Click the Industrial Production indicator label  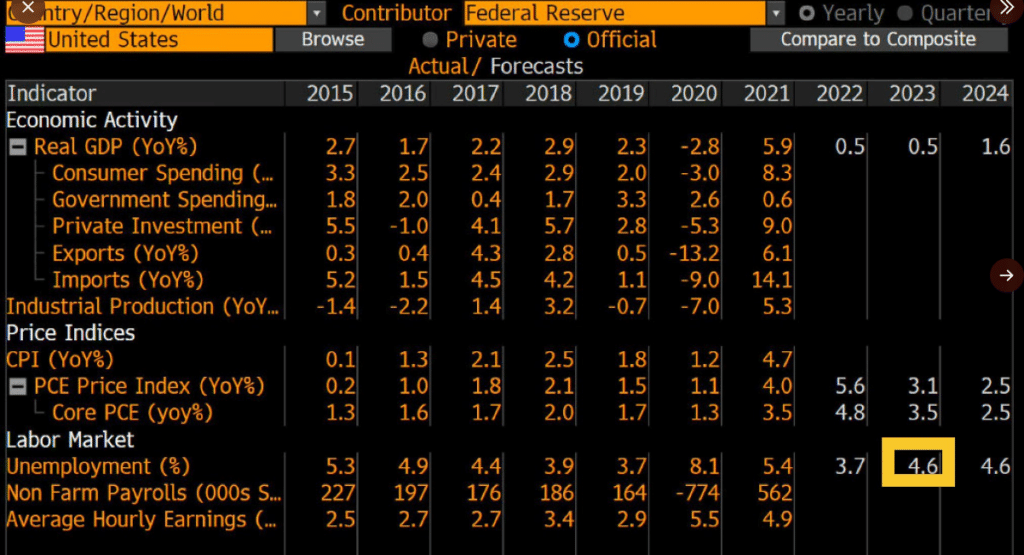click(142, 306)
